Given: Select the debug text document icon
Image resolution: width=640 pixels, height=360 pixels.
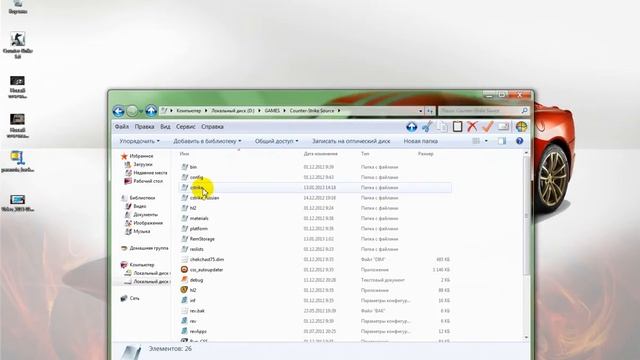Looking at the screenshot, I should pyautogui.click(x=184, y=280).
